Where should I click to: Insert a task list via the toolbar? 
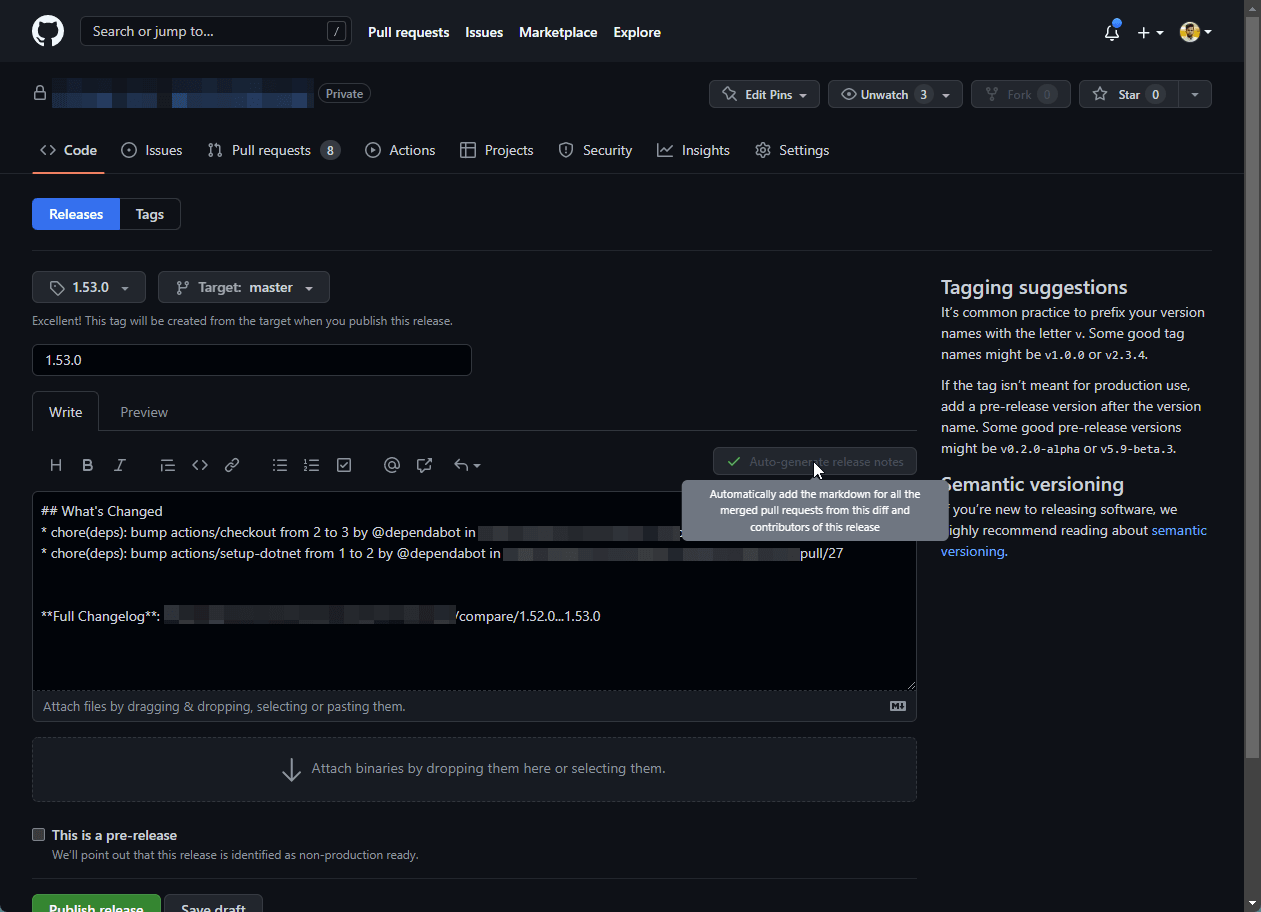click(343, 464)
